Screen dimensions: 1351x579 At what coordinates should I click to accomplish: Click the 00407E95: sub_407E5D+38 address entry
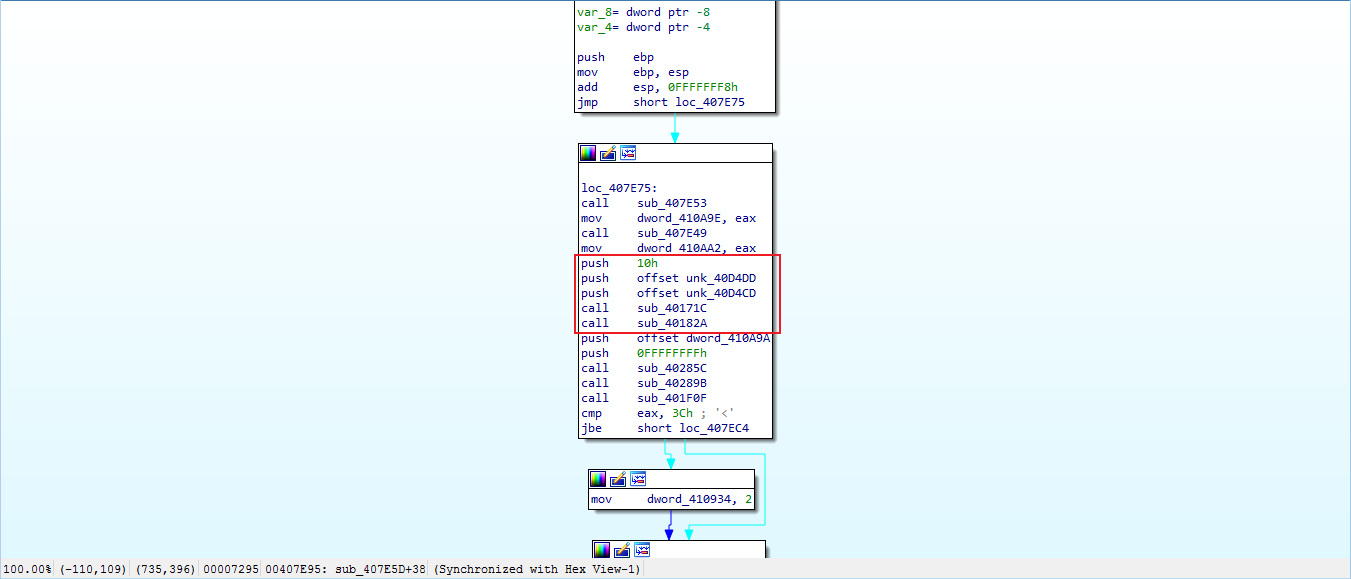pyautogui.click(x=345, y=569)
